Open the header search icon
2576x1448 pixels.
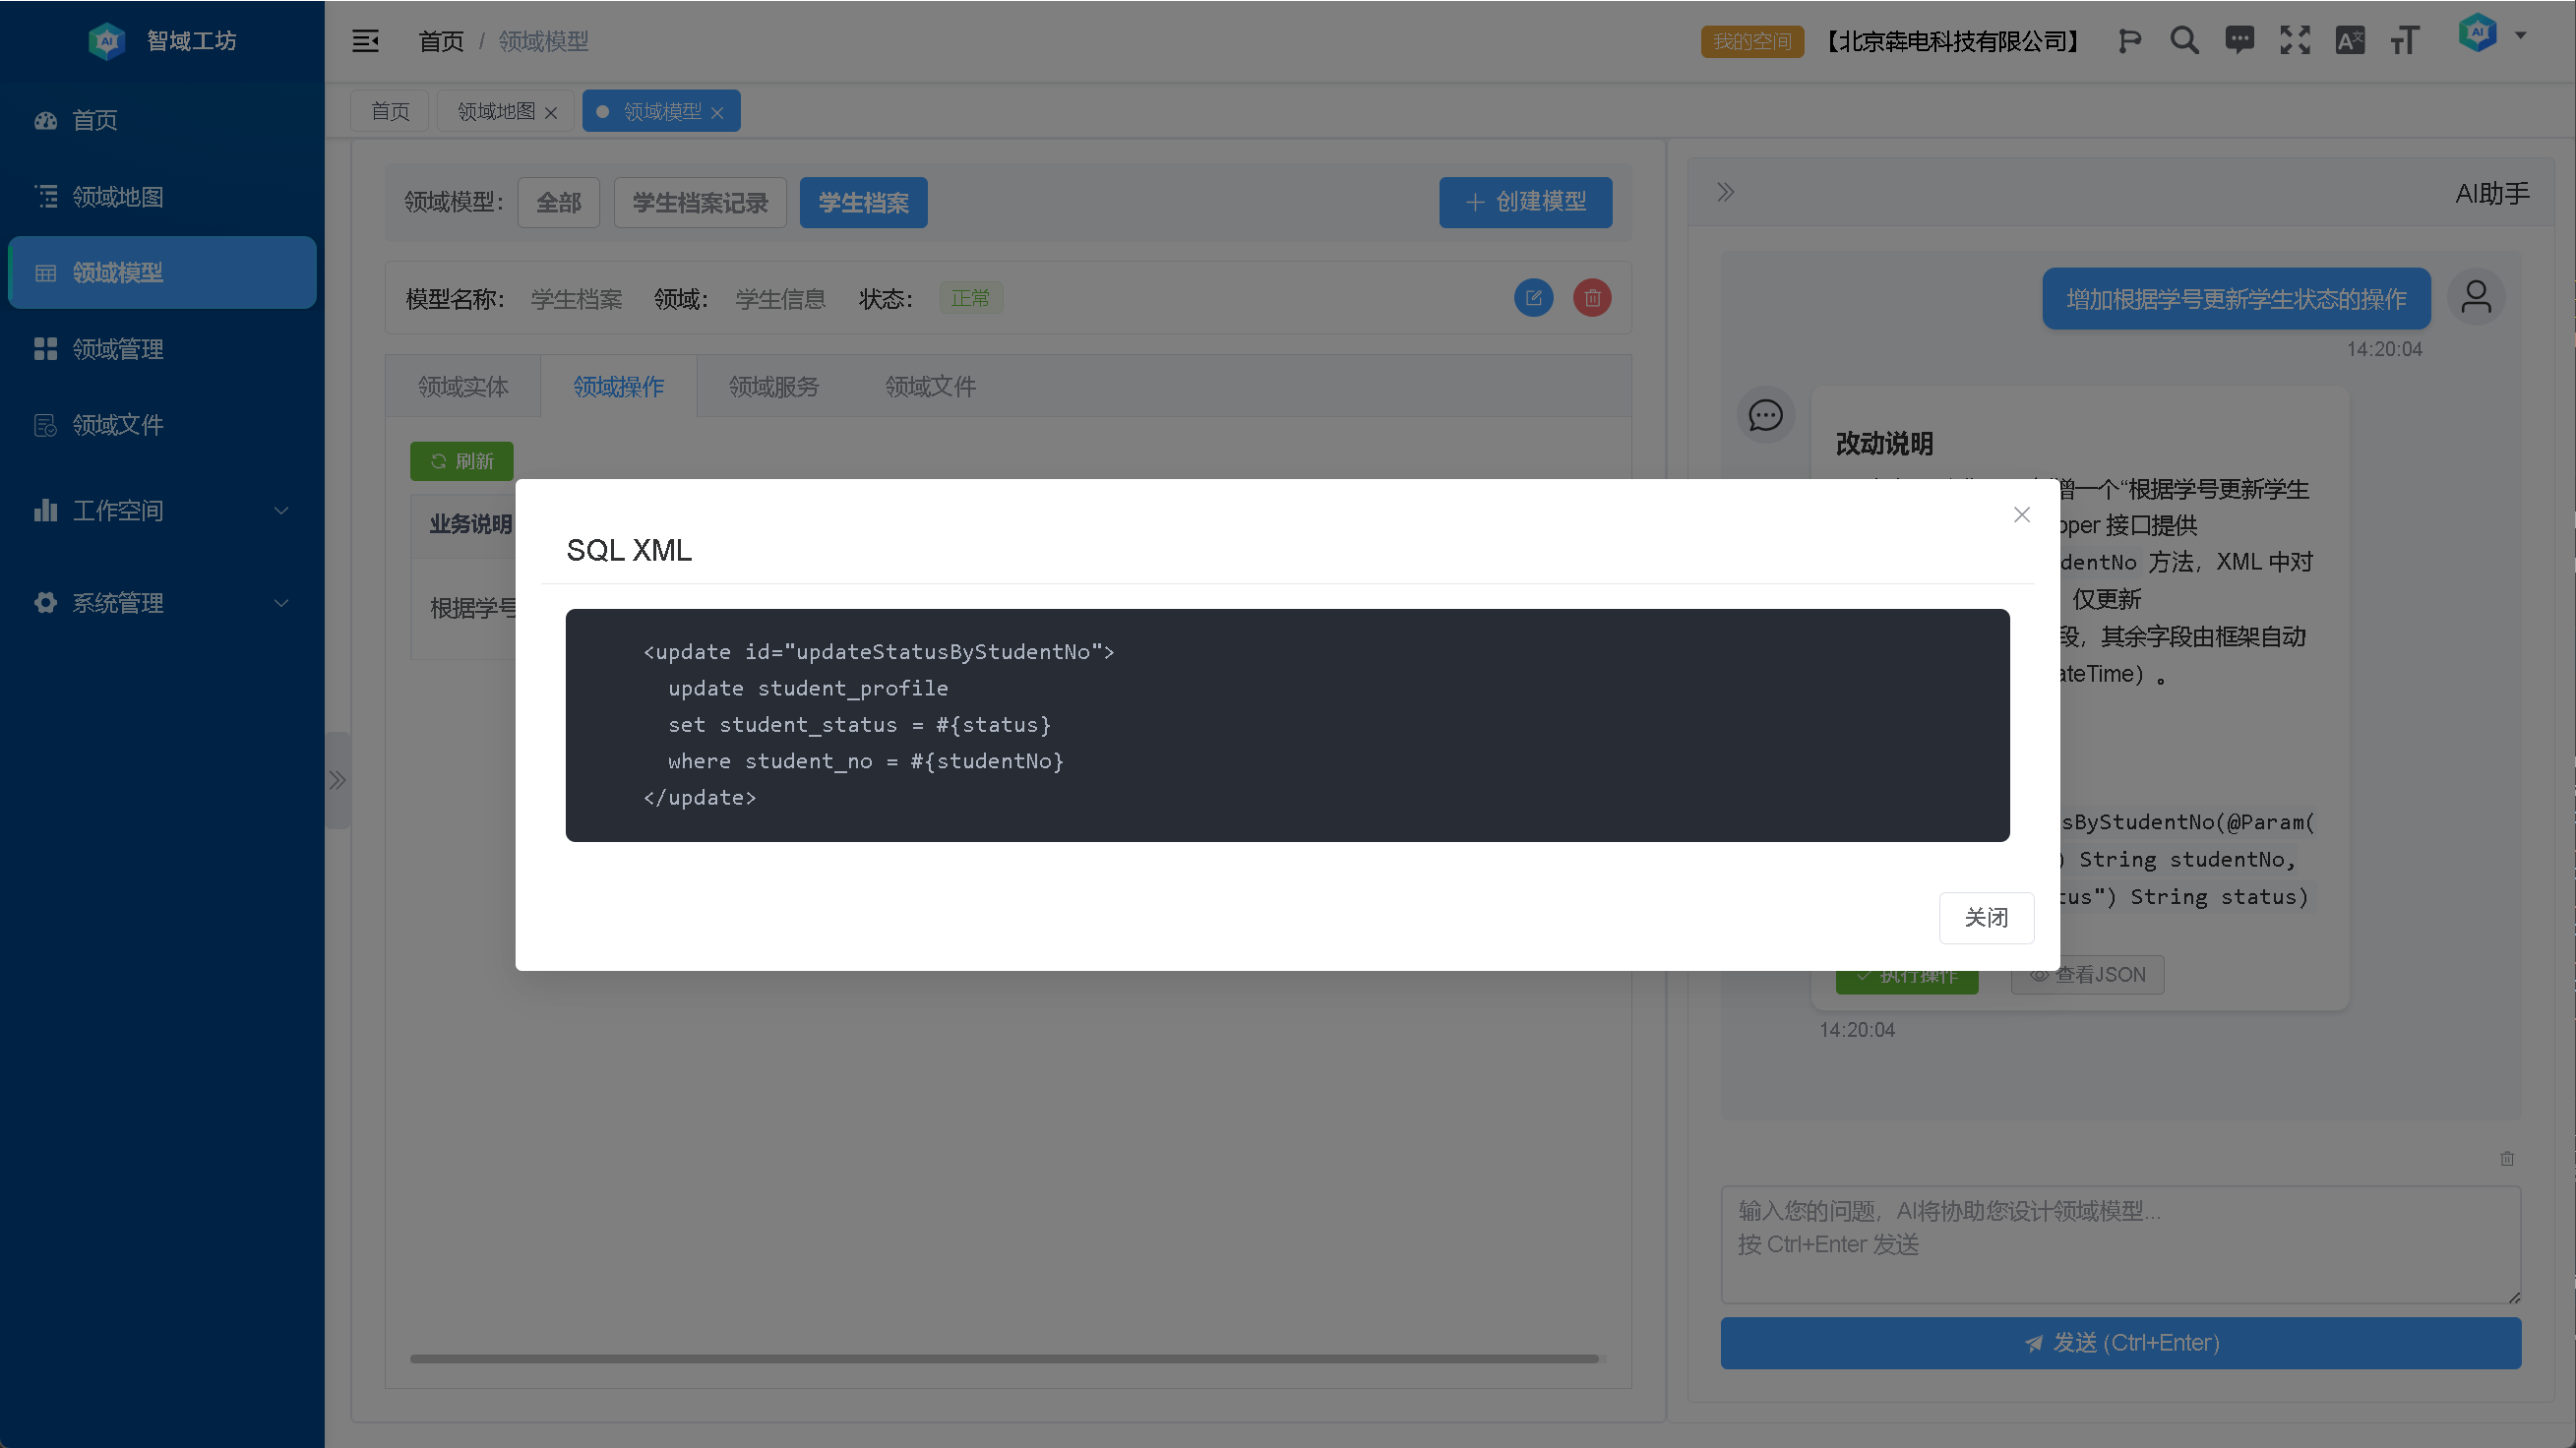click(x=2184, y=41)
